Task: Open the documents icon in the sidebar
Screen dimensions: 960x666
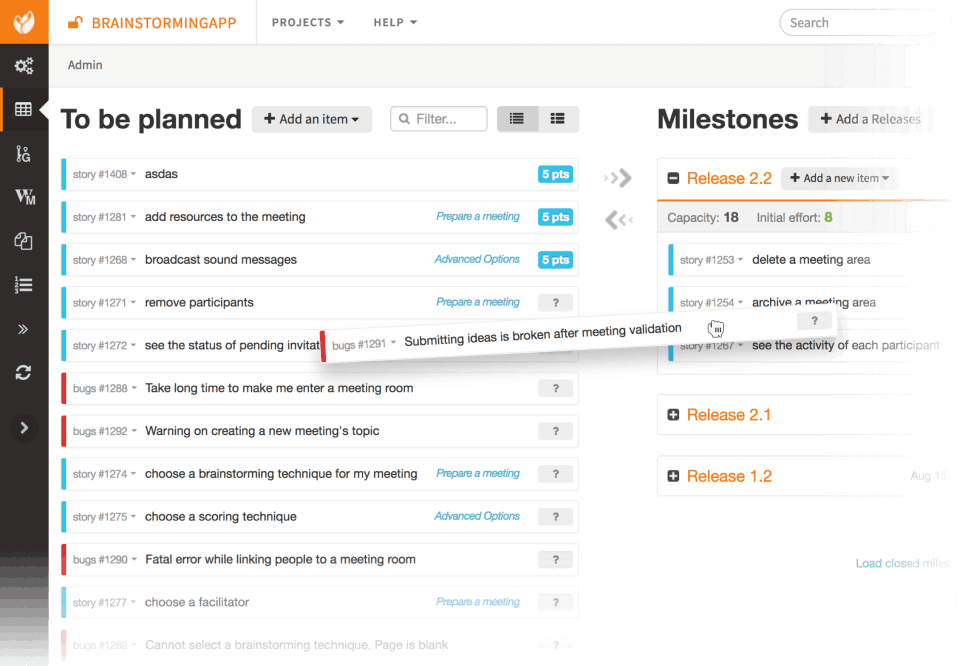Action: pyautogui.click(x=24, y=241)
